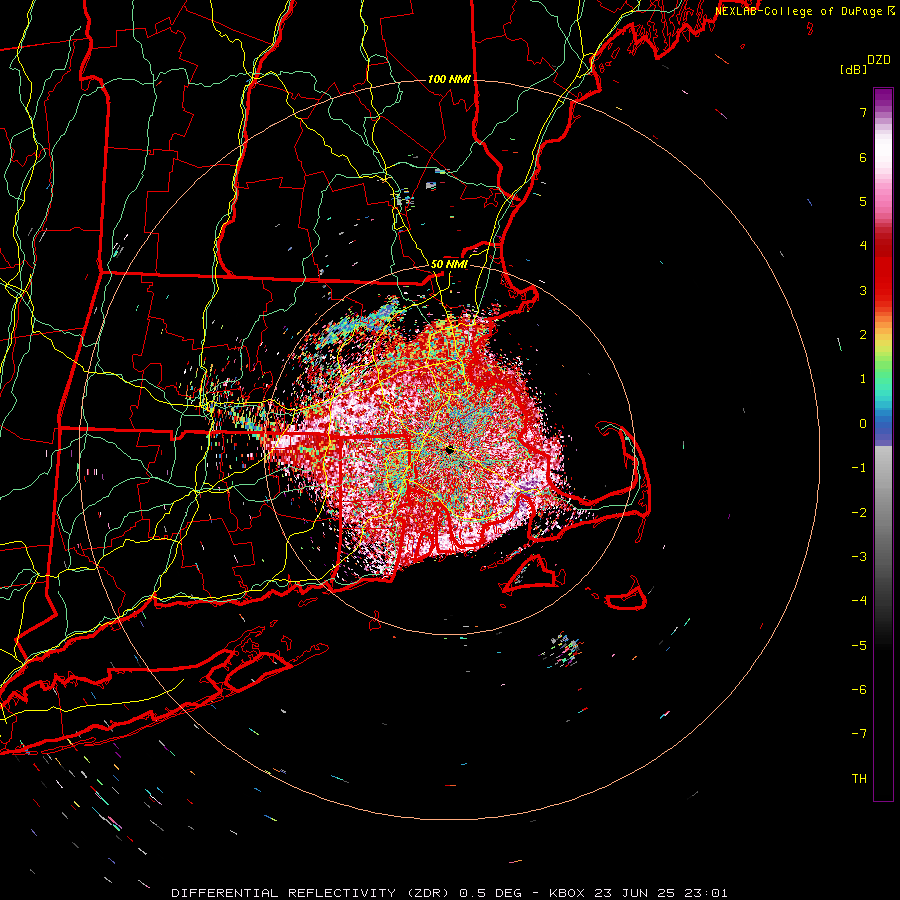
Task: Click the "TH" threshold label on the scale
Action: tap(859, 779)
